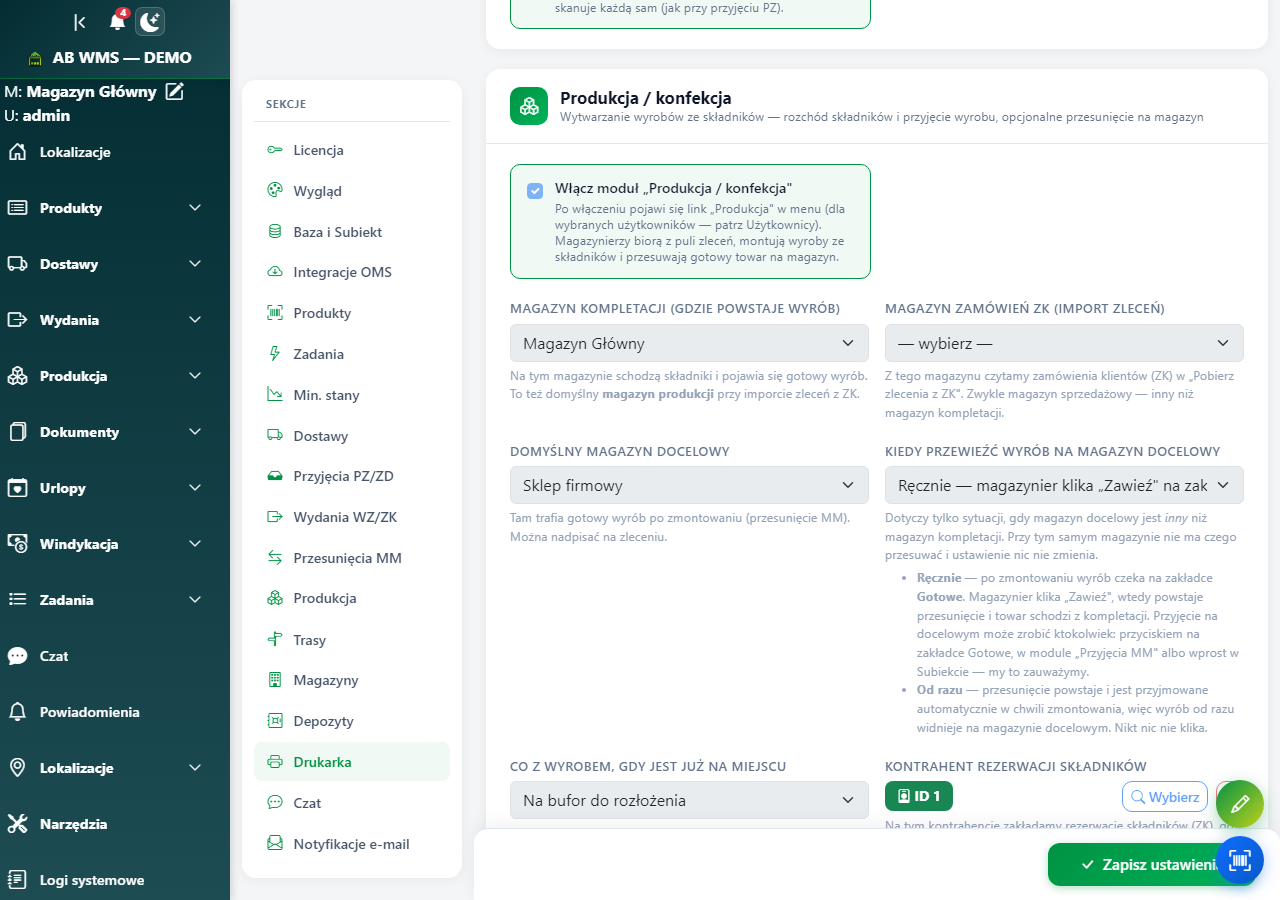Screen dimensions: 1280x900
Task: Expand the bottom Lokalizacje menu chevron
Action: pyautogui.click(x=195, y=768)
